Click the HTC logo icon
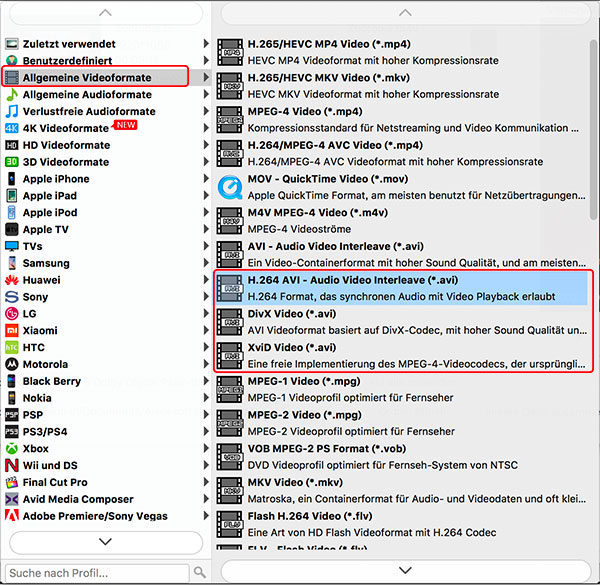This screenshot has width=600, height=585. pyautogui.click(x=12, y=347)
